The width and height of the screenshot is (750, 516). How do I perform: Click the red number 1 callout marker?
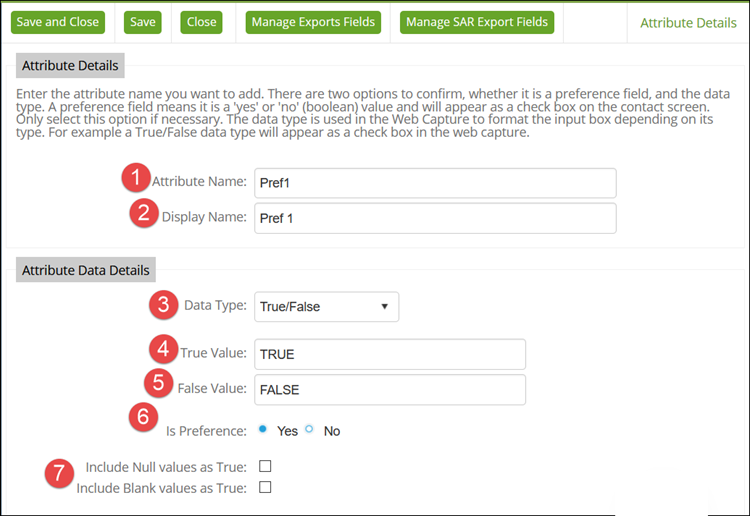(x=135, y=180)
